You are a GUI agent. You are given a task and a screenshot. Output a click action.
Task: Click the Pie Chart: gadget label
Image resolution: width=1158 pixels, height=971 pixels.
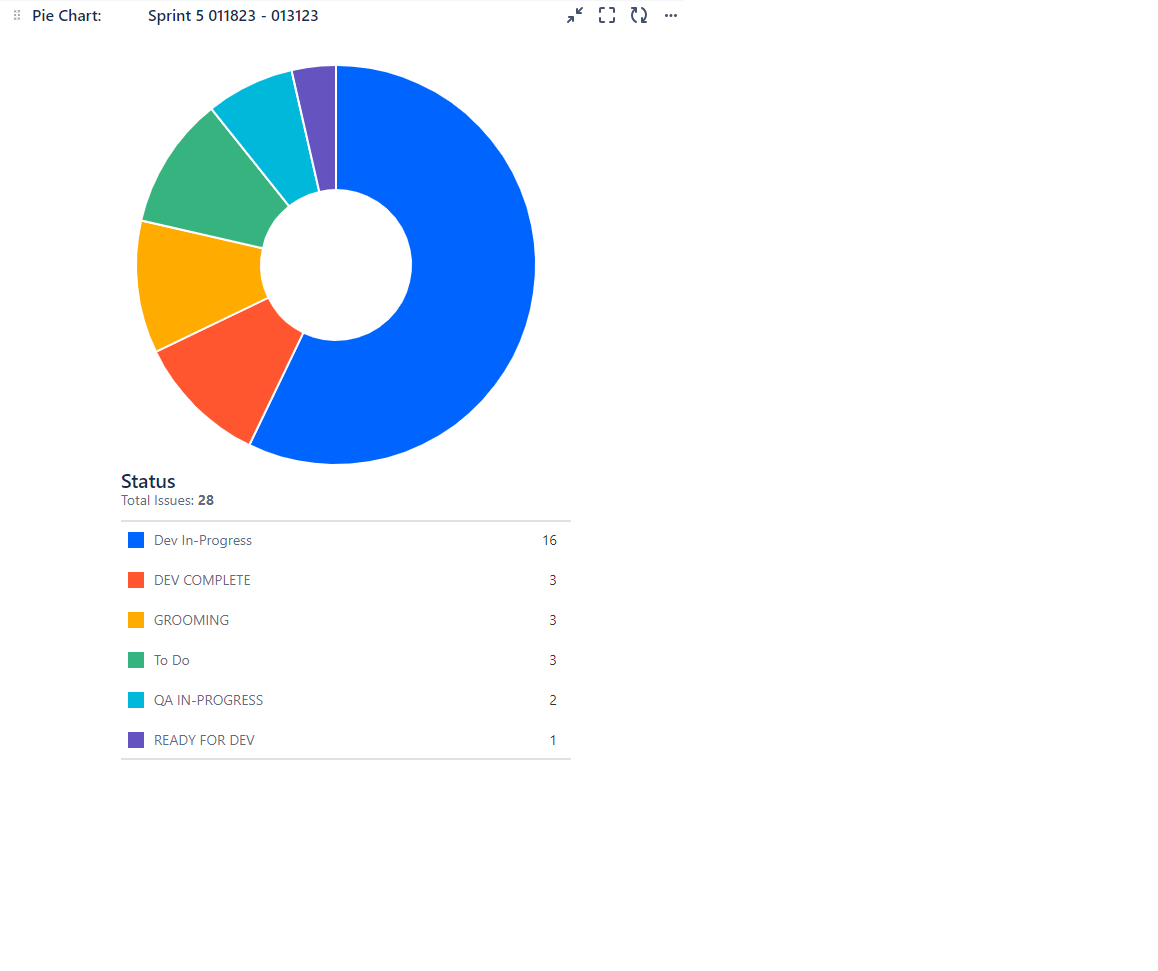(66, 16)
